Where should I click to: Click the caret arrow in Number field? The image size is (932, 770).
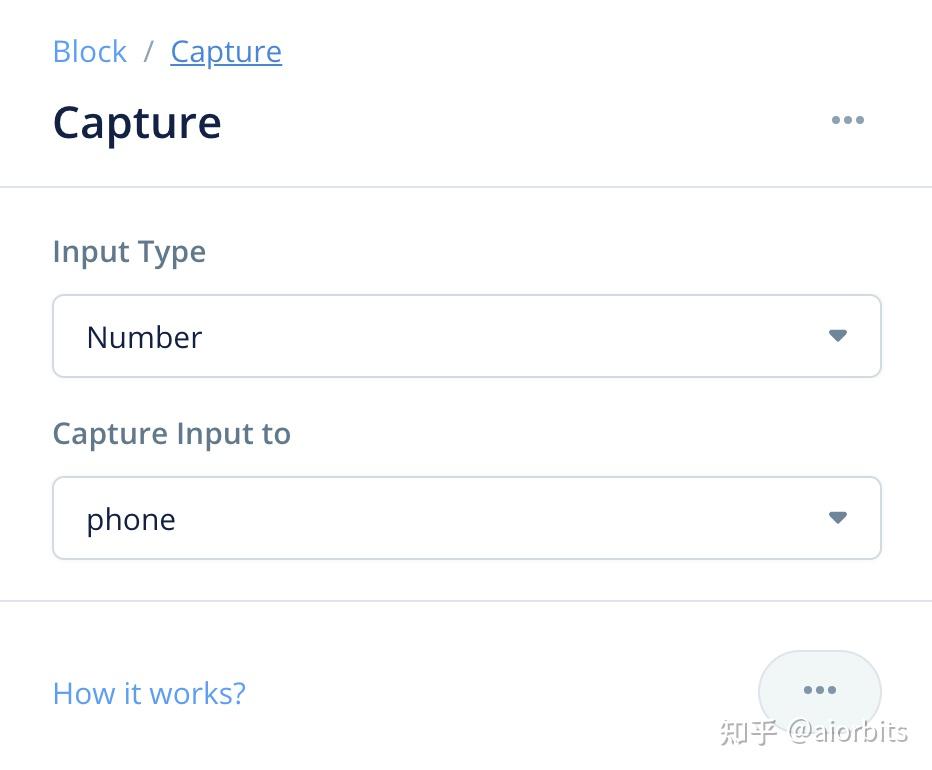tap(838, 336)
